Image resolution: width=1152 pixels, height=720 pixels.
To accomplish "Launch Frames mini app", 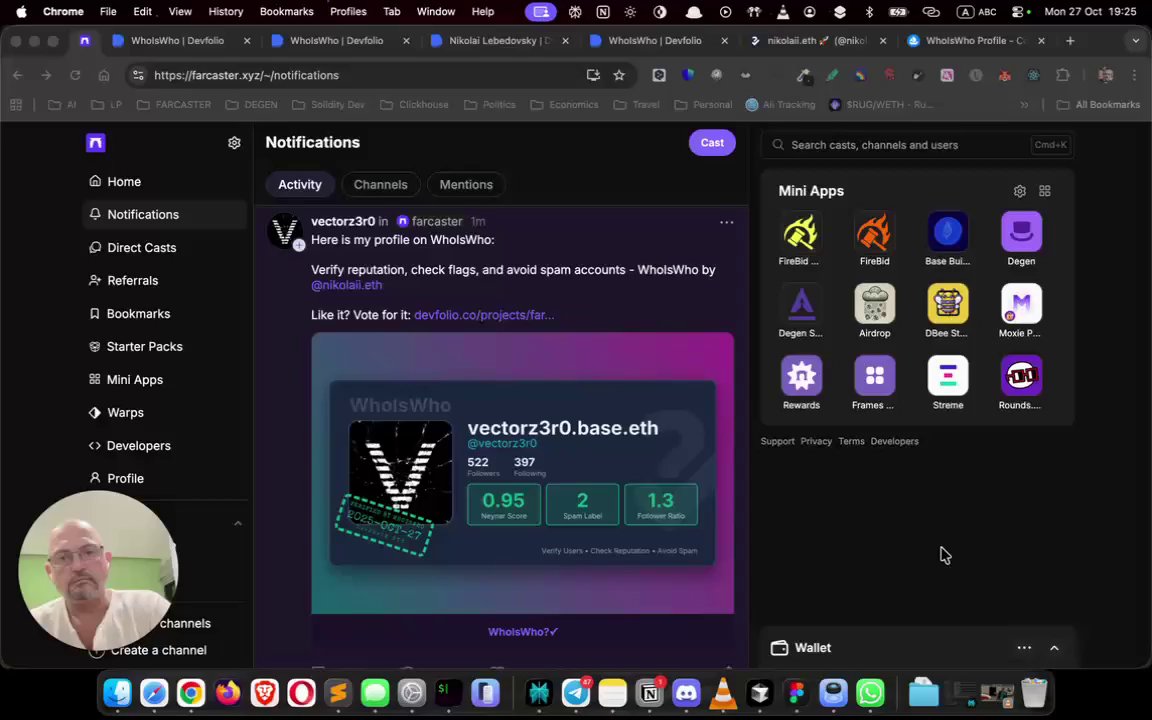I will tap(874, 383).
